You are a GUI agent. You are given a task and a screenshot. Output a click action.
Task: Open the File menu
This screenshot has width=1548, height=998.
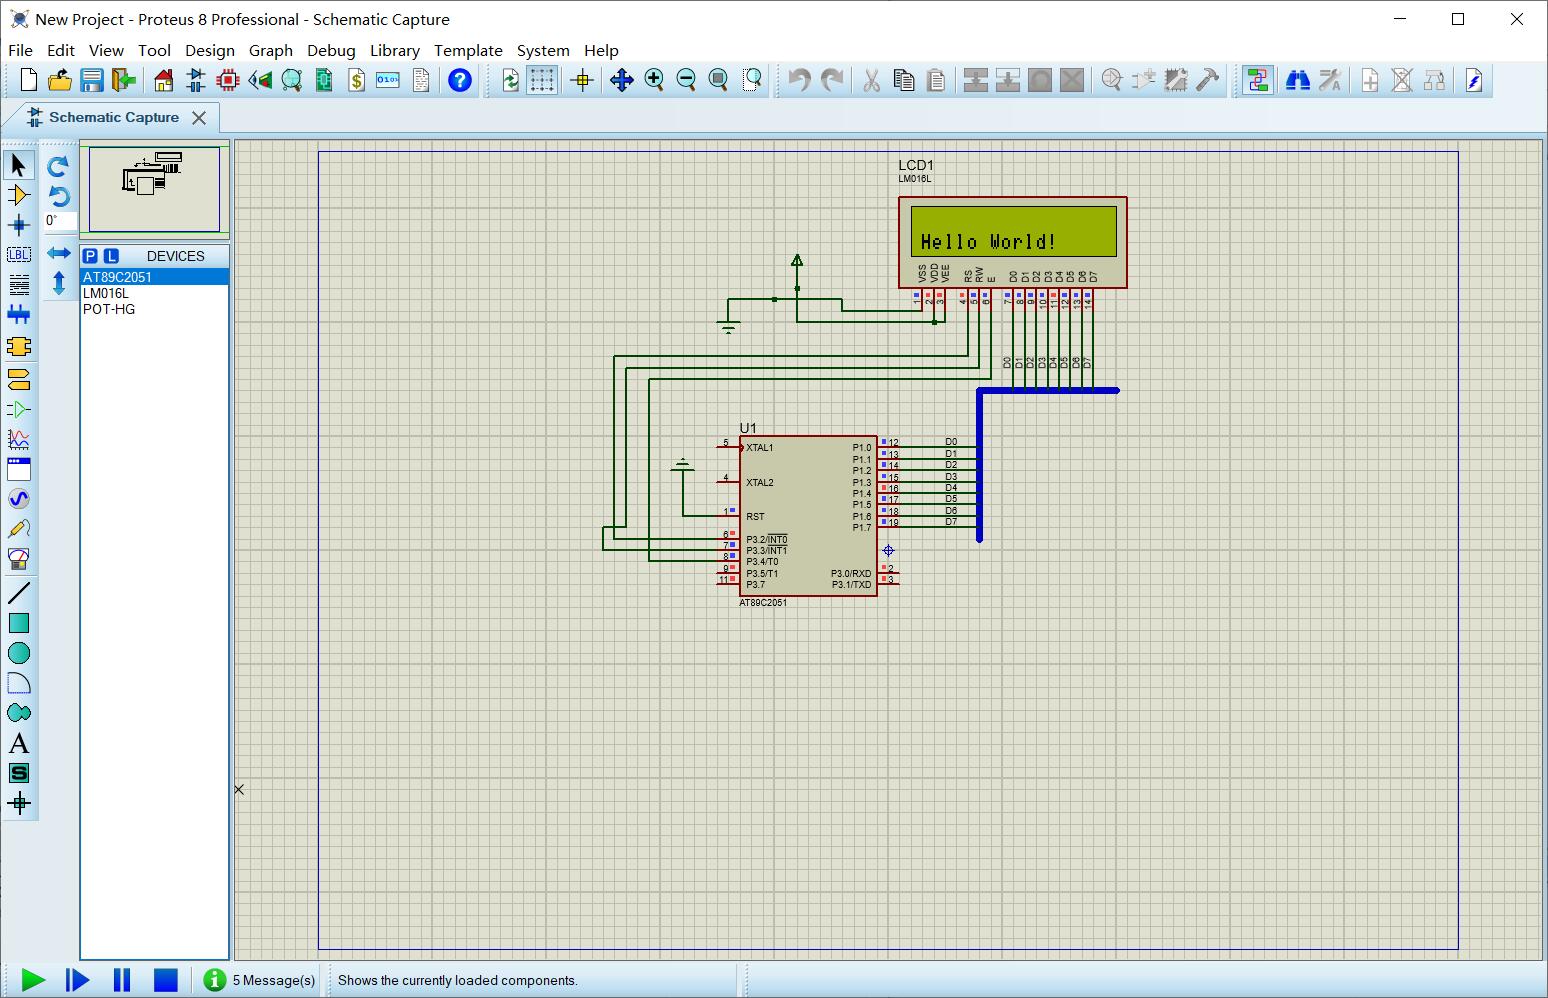[20, 50]
